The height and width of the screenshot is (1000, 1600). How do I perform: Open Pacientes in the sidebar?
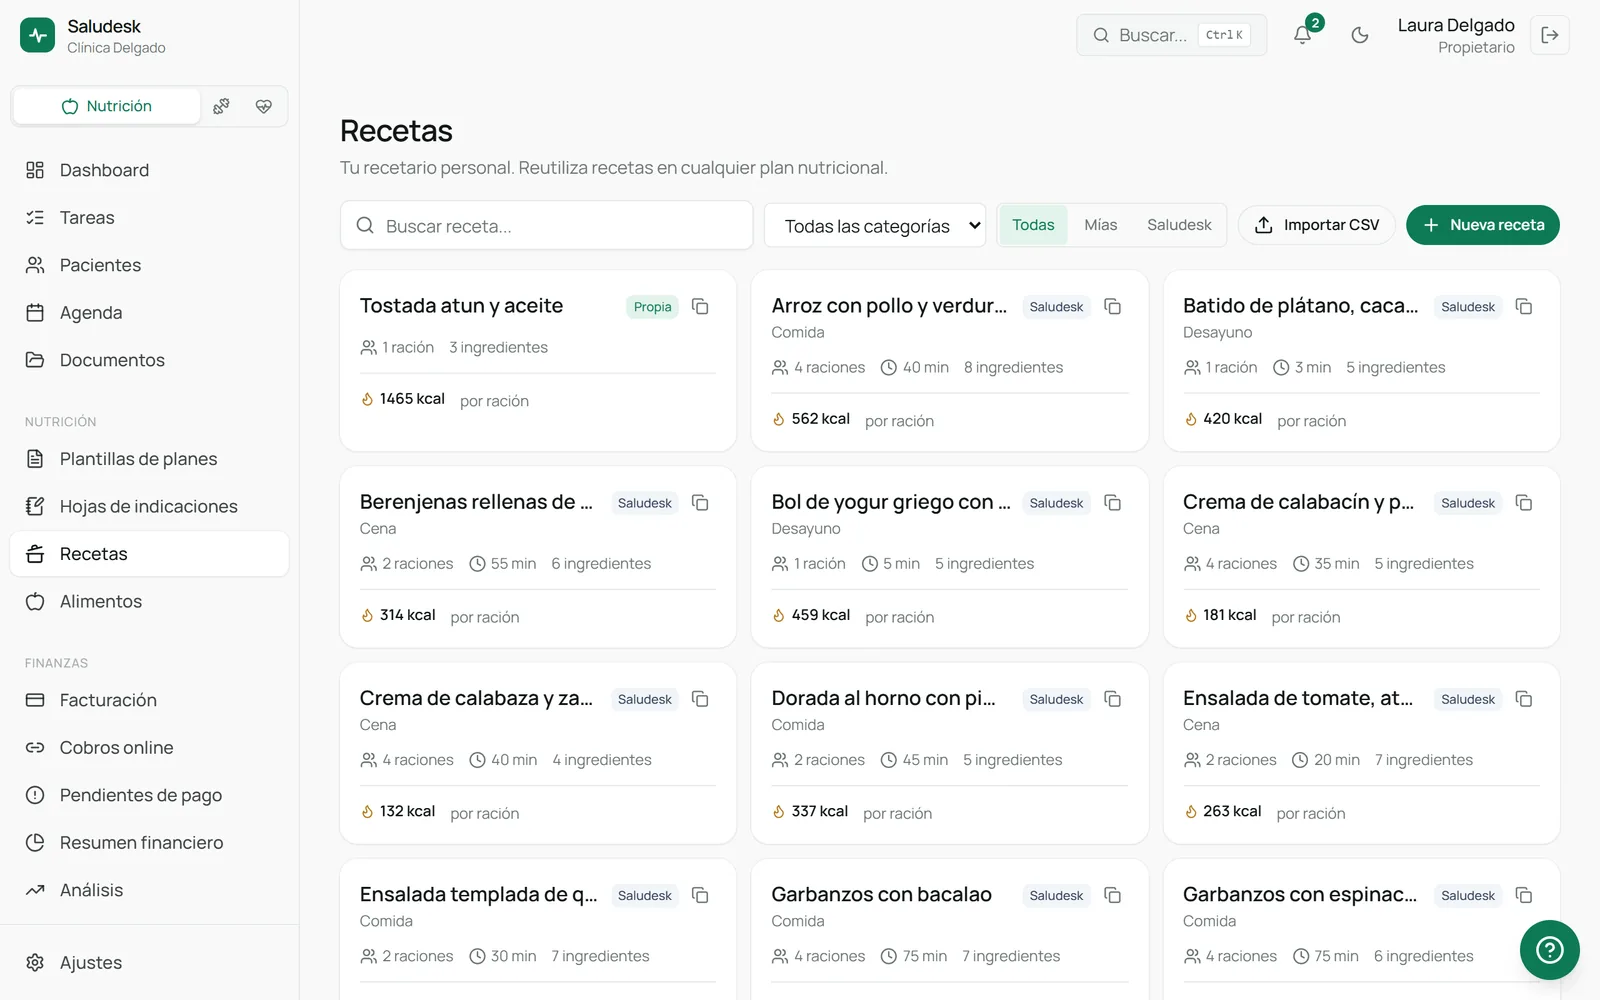(x=149, y=265)
